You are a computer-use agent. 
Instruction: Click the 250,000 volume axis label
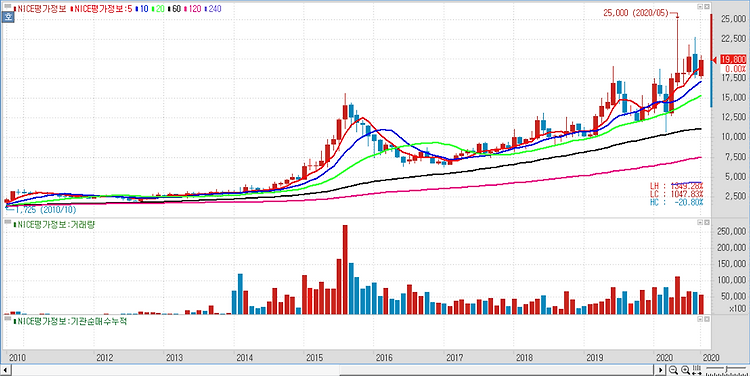732,232
